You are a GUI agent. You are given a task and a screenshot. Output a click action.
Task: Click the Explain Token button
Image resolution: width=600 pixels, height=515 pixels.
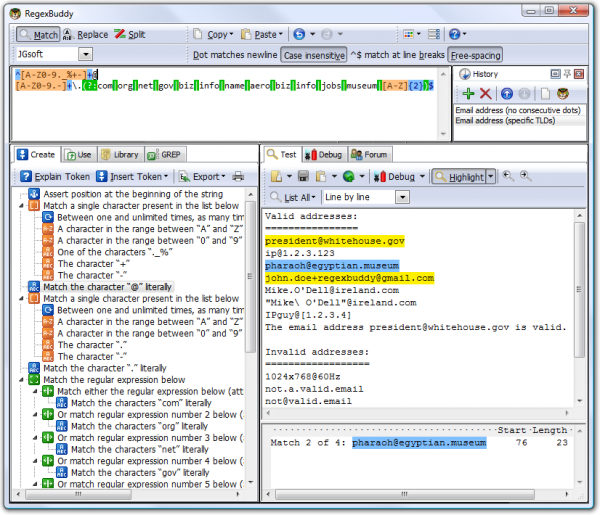point(56,176)
